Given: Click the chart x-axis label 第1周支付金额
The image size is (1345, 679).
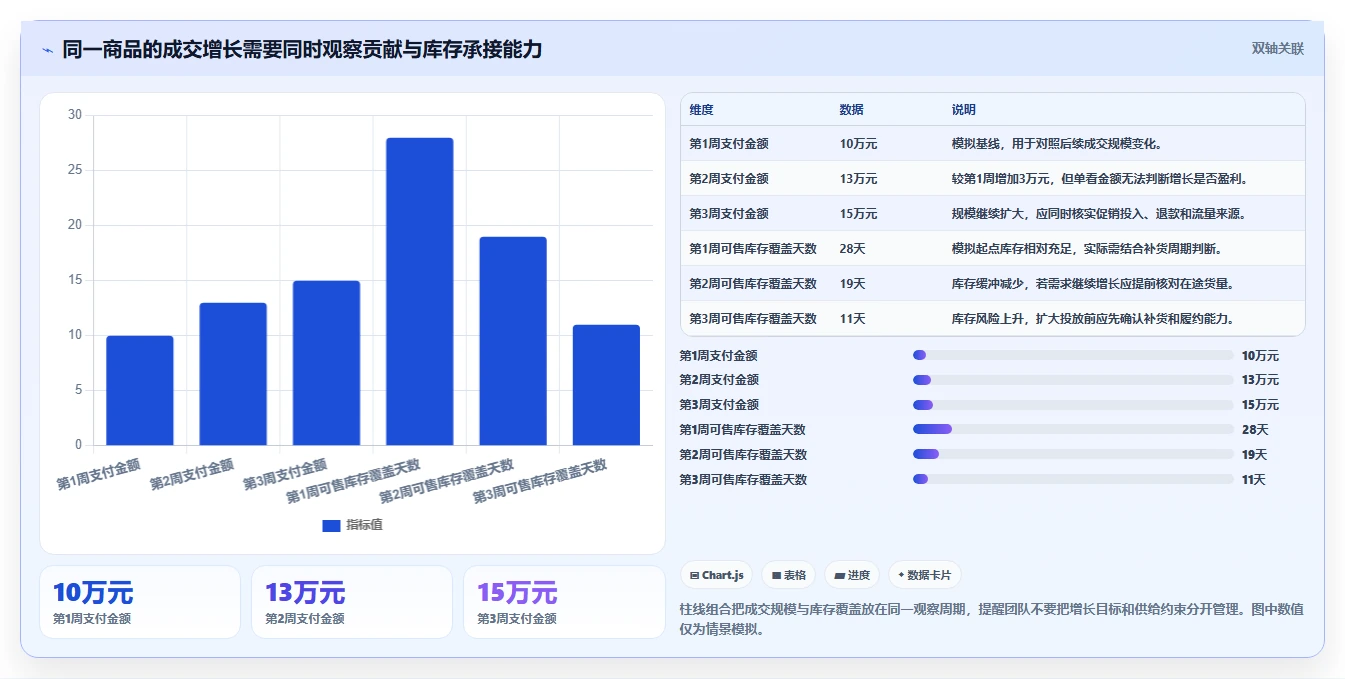Looking at the screenshot, I should pos(99,474).
